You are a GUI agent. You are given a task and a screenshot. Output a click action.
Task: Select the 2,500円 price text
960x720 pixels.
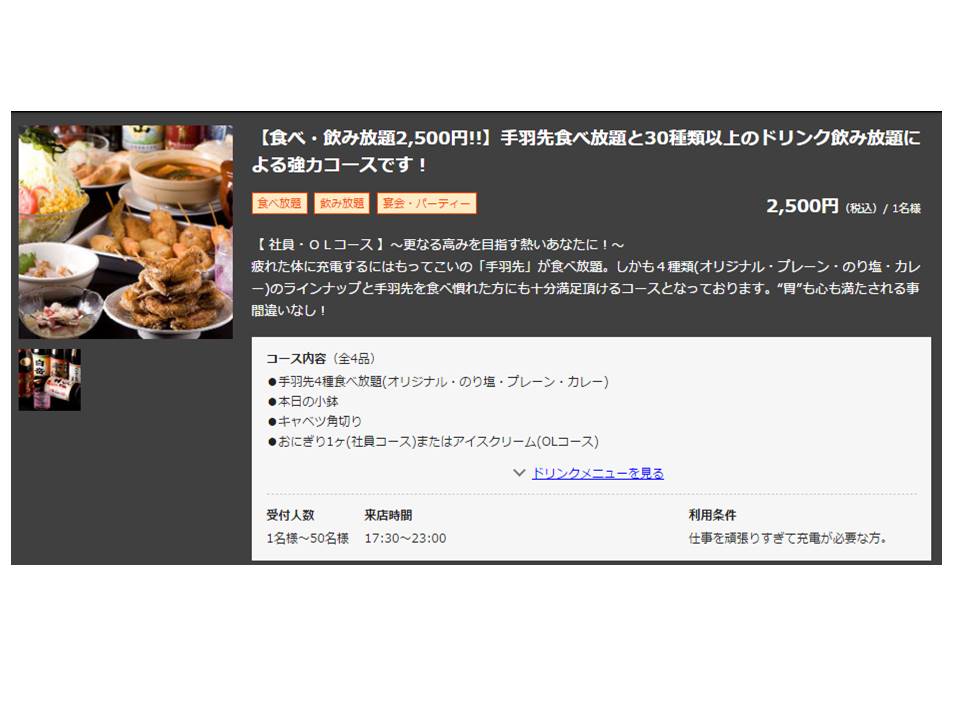coord(802,206)
